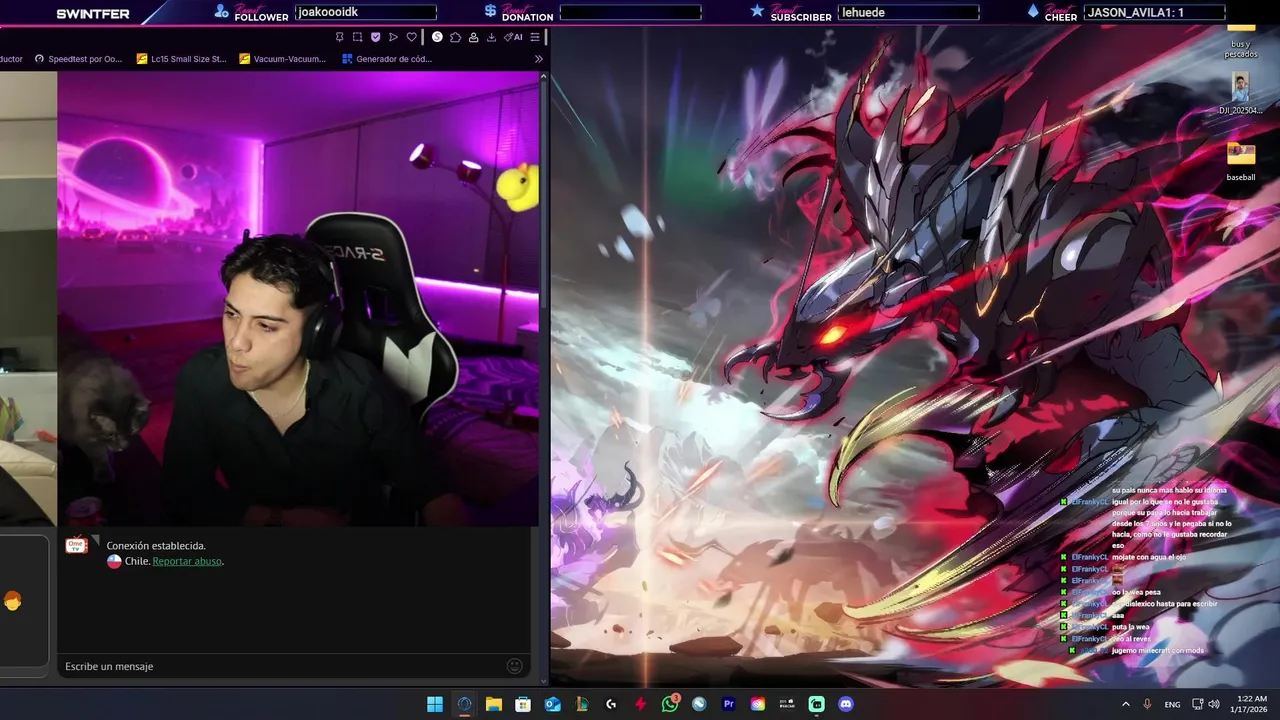Open WhatsApp from the taskbar
This screenshot has width=1280, height=720.
pos(670,704)
